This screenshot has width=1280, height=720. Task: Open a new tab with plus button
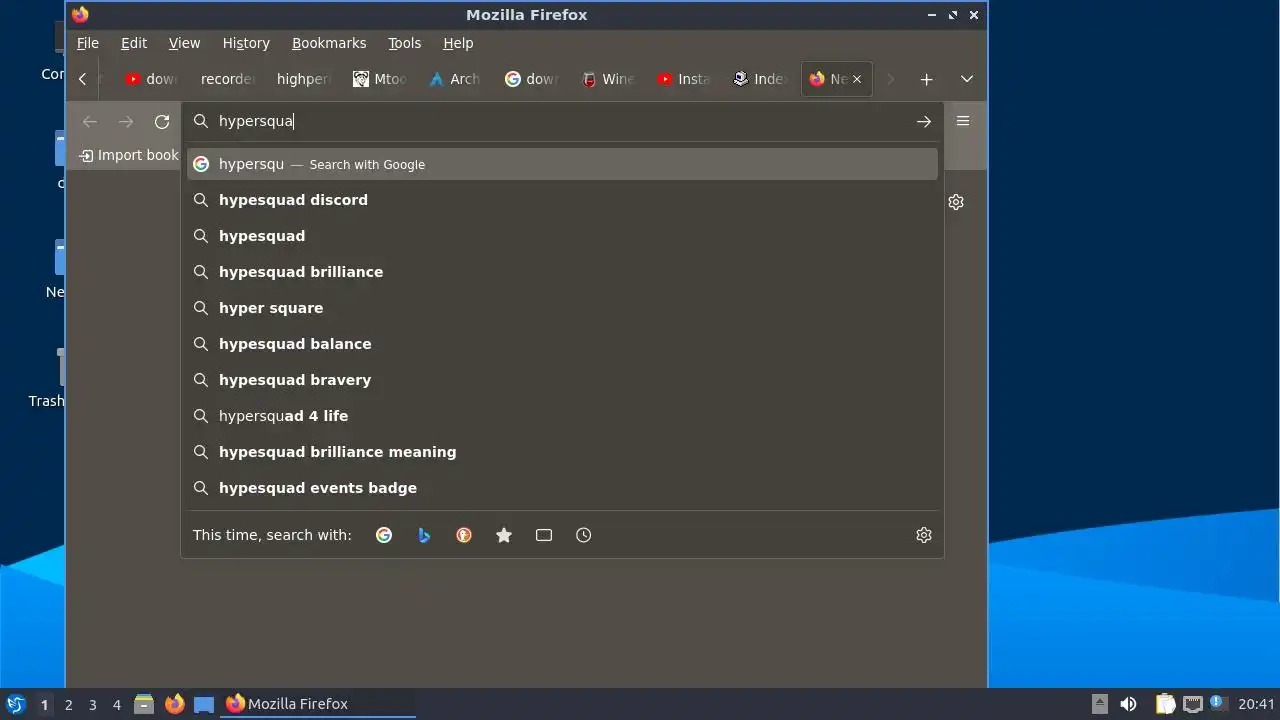(927, 79)
